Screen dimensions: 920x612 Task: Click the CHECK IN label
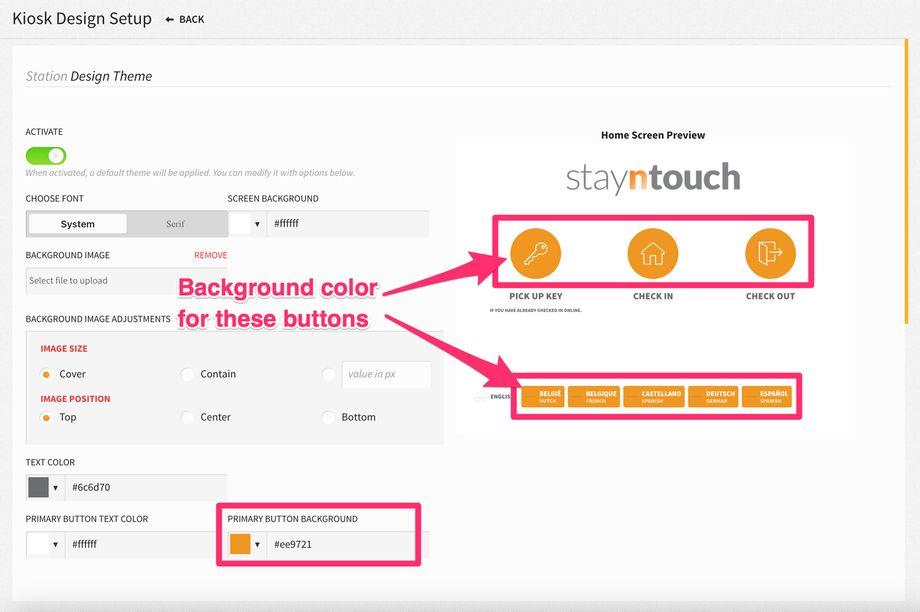[653, 296]
